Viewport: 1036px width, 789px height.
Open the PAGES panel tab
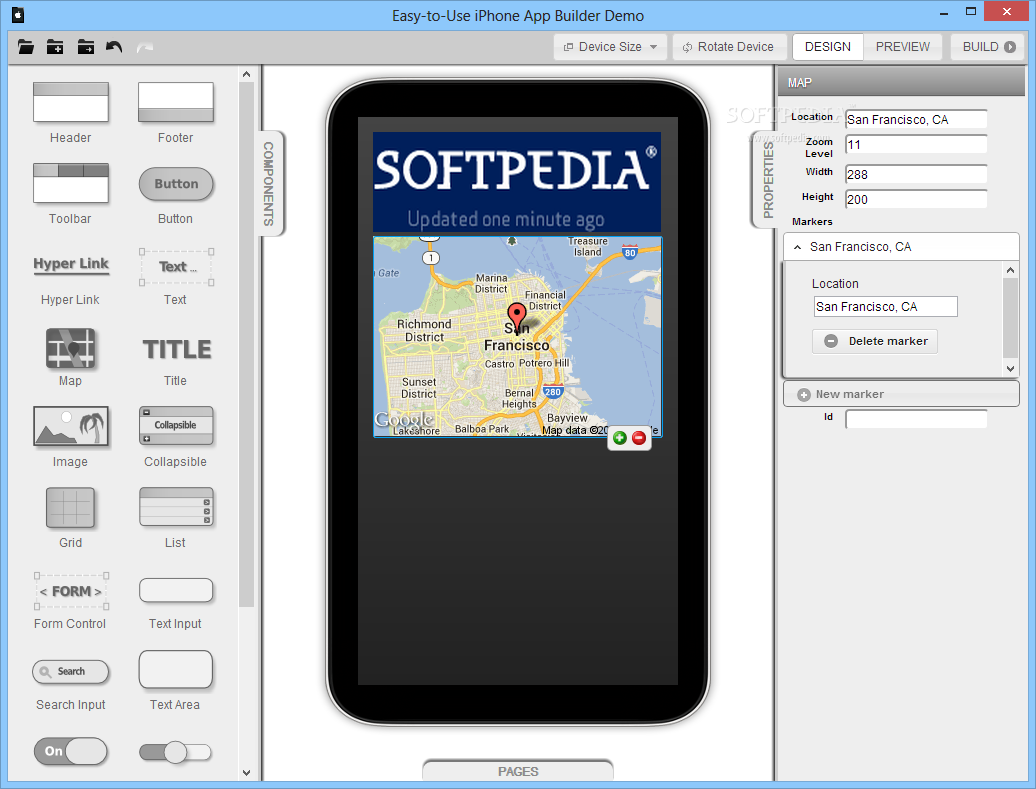click(x=518, y=771)
